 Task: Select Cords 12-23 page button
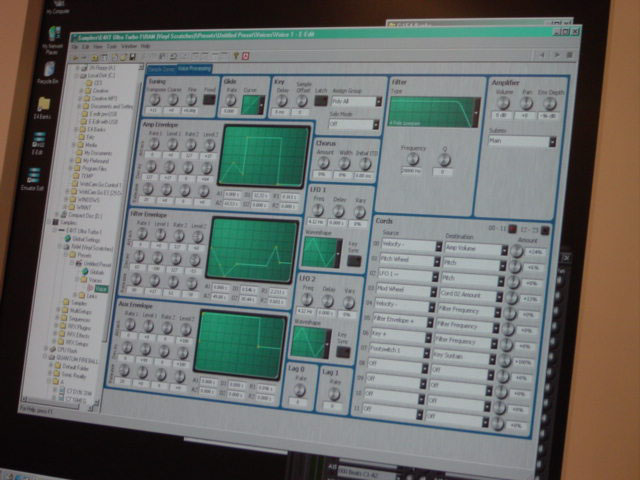click(545, 231)
